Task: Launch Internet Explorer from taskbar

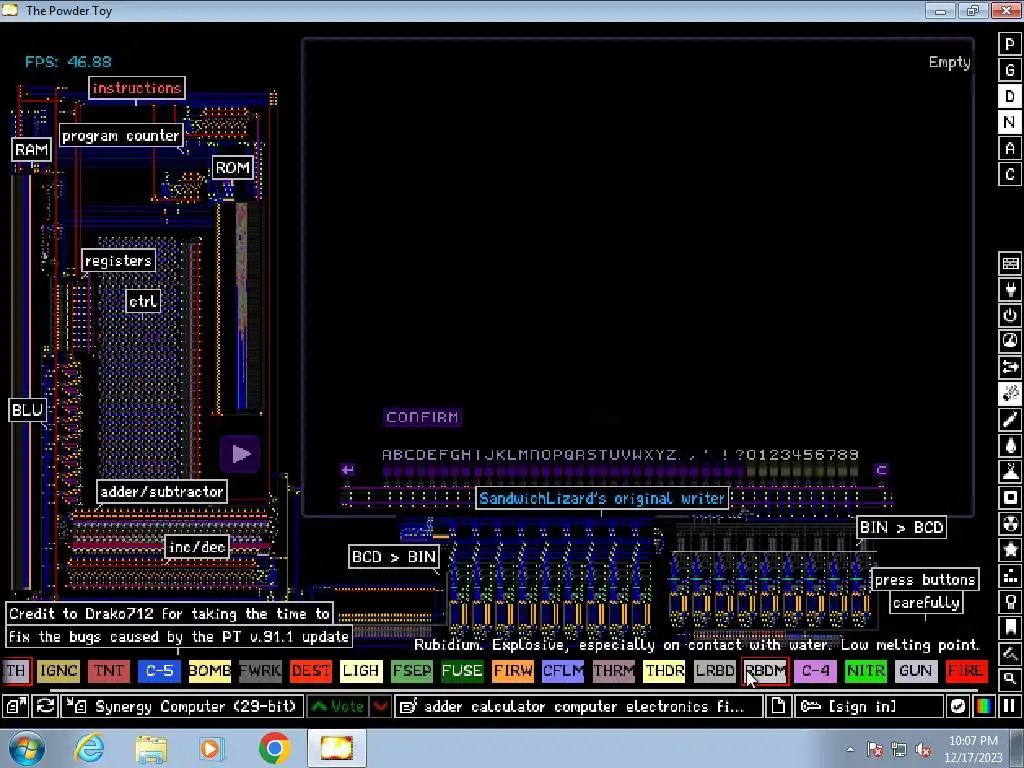Action: point(89,748)
